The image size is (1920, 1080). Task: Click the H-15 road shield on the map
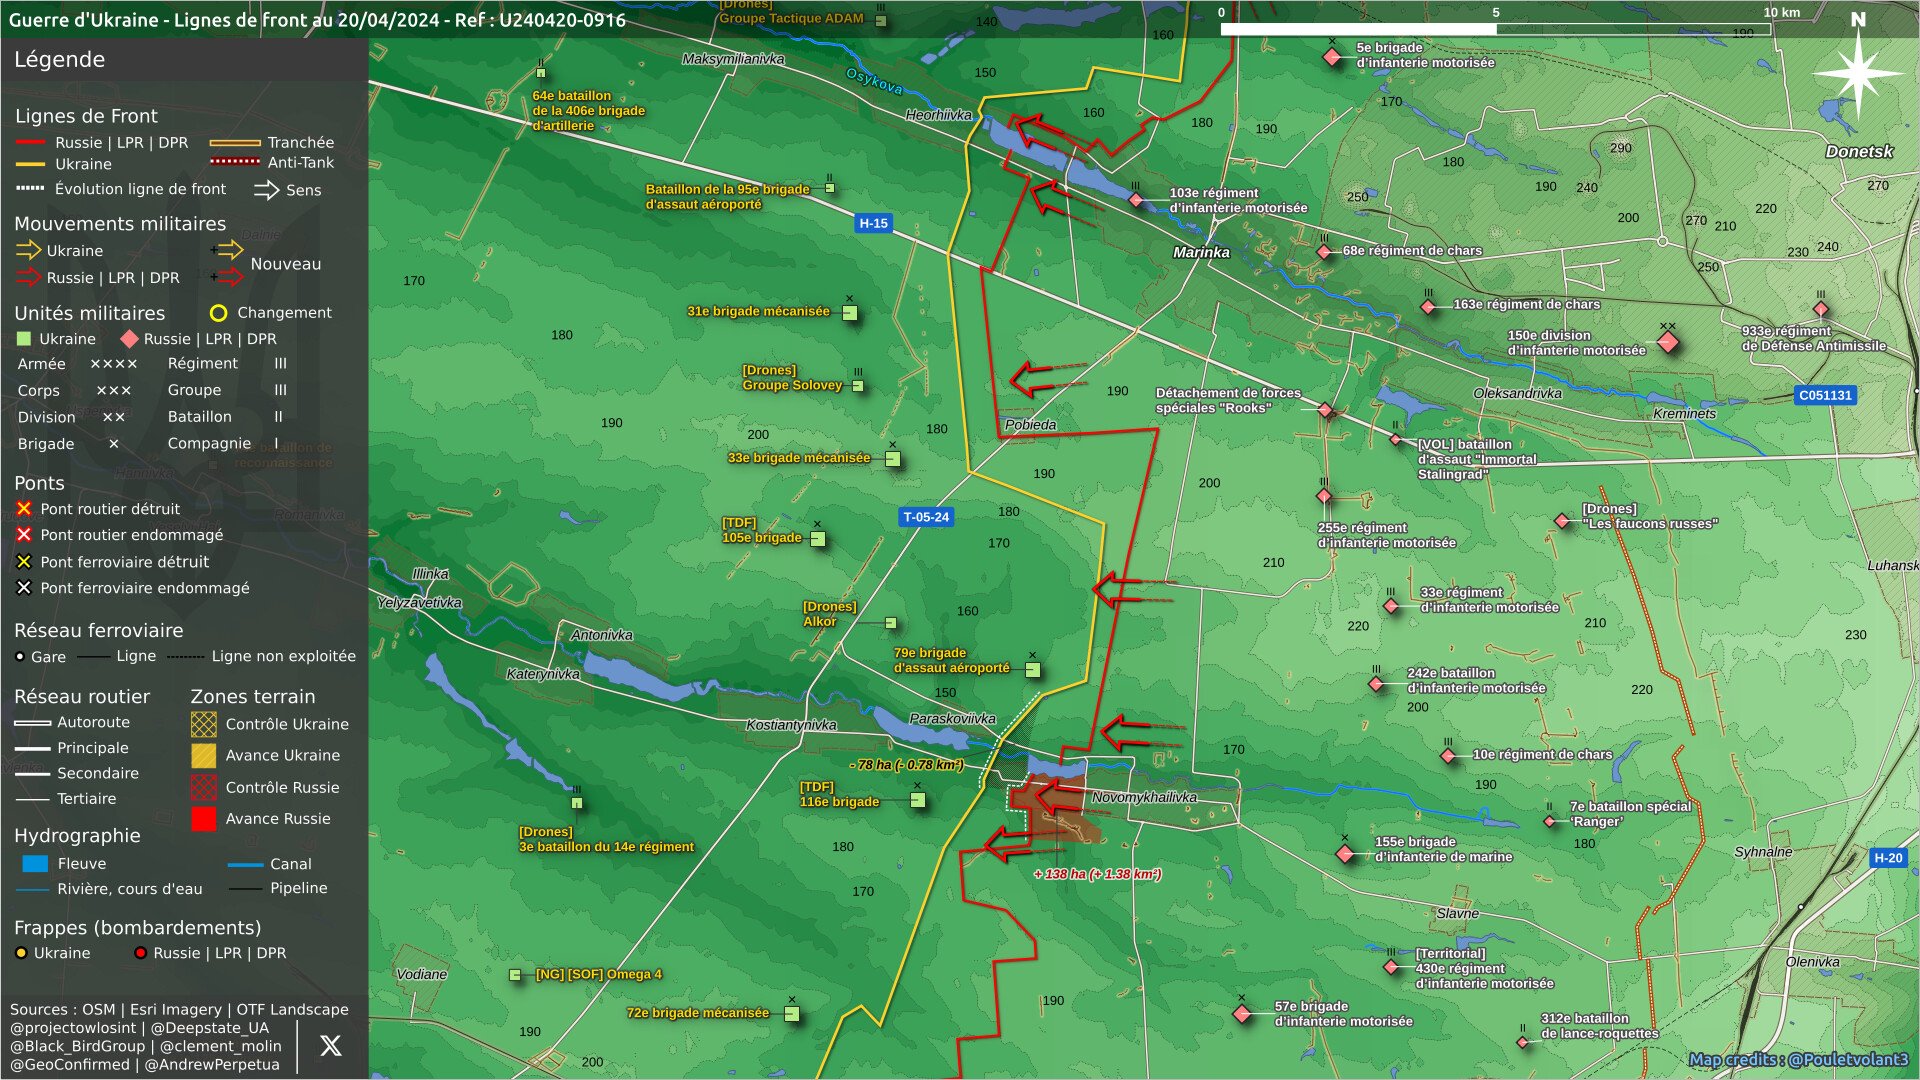click(x=873, y=224)
